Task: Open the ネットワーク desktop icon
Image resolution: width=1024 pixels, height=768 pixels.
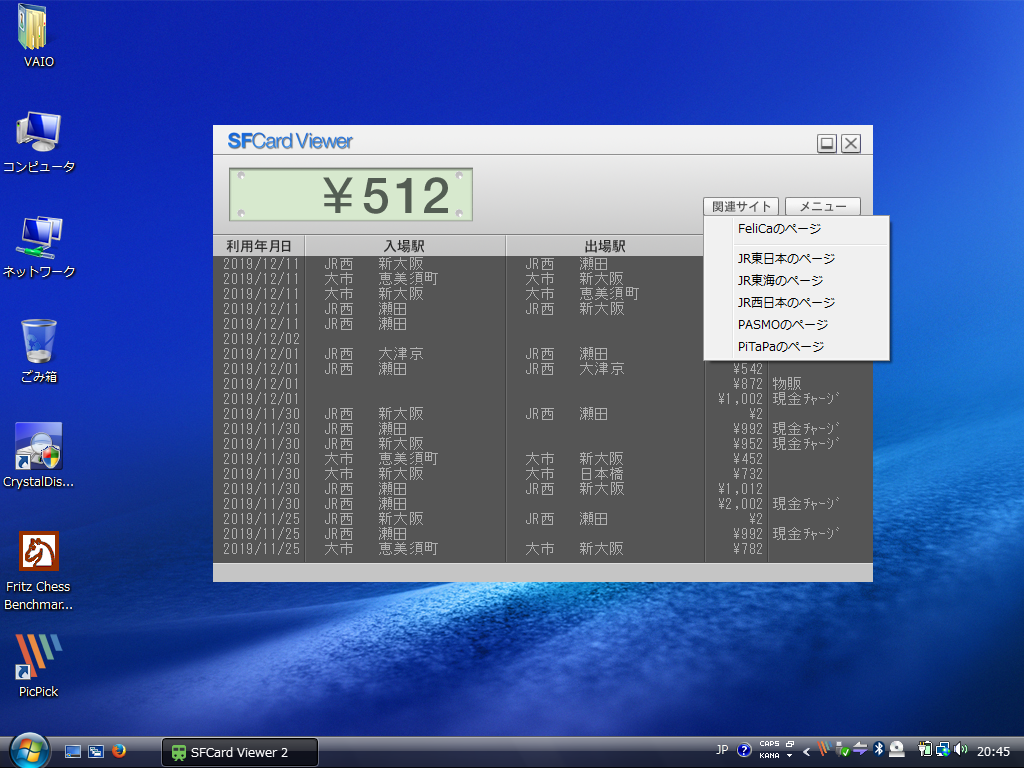Action: [39, 248]
